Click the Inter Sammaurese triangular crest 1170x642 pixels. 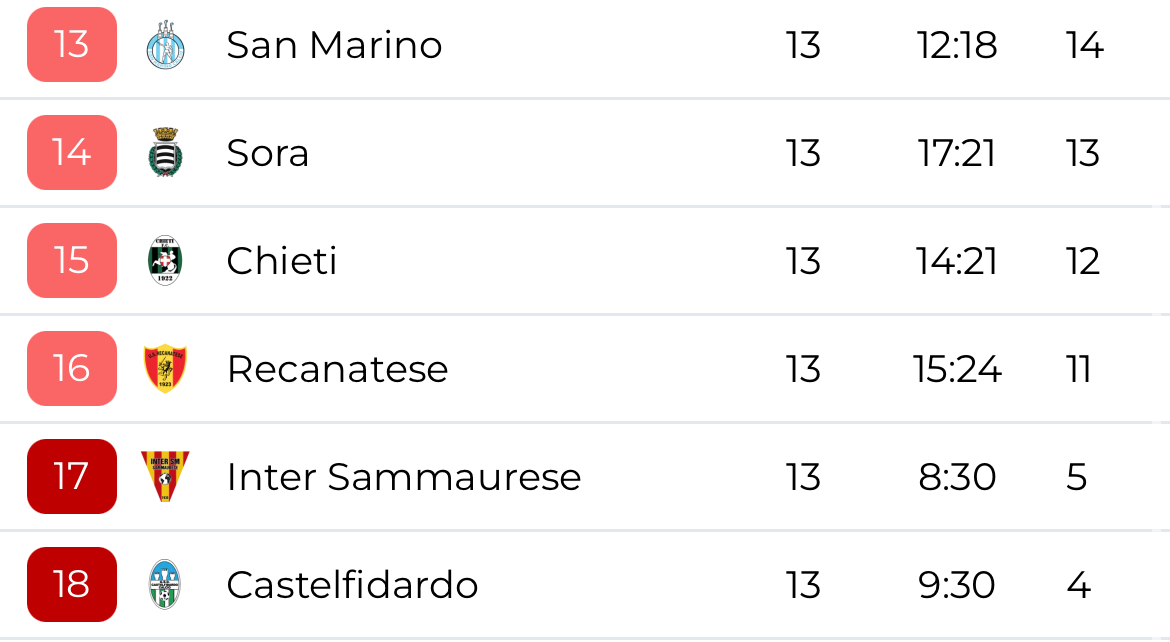(x=165, y=476)
